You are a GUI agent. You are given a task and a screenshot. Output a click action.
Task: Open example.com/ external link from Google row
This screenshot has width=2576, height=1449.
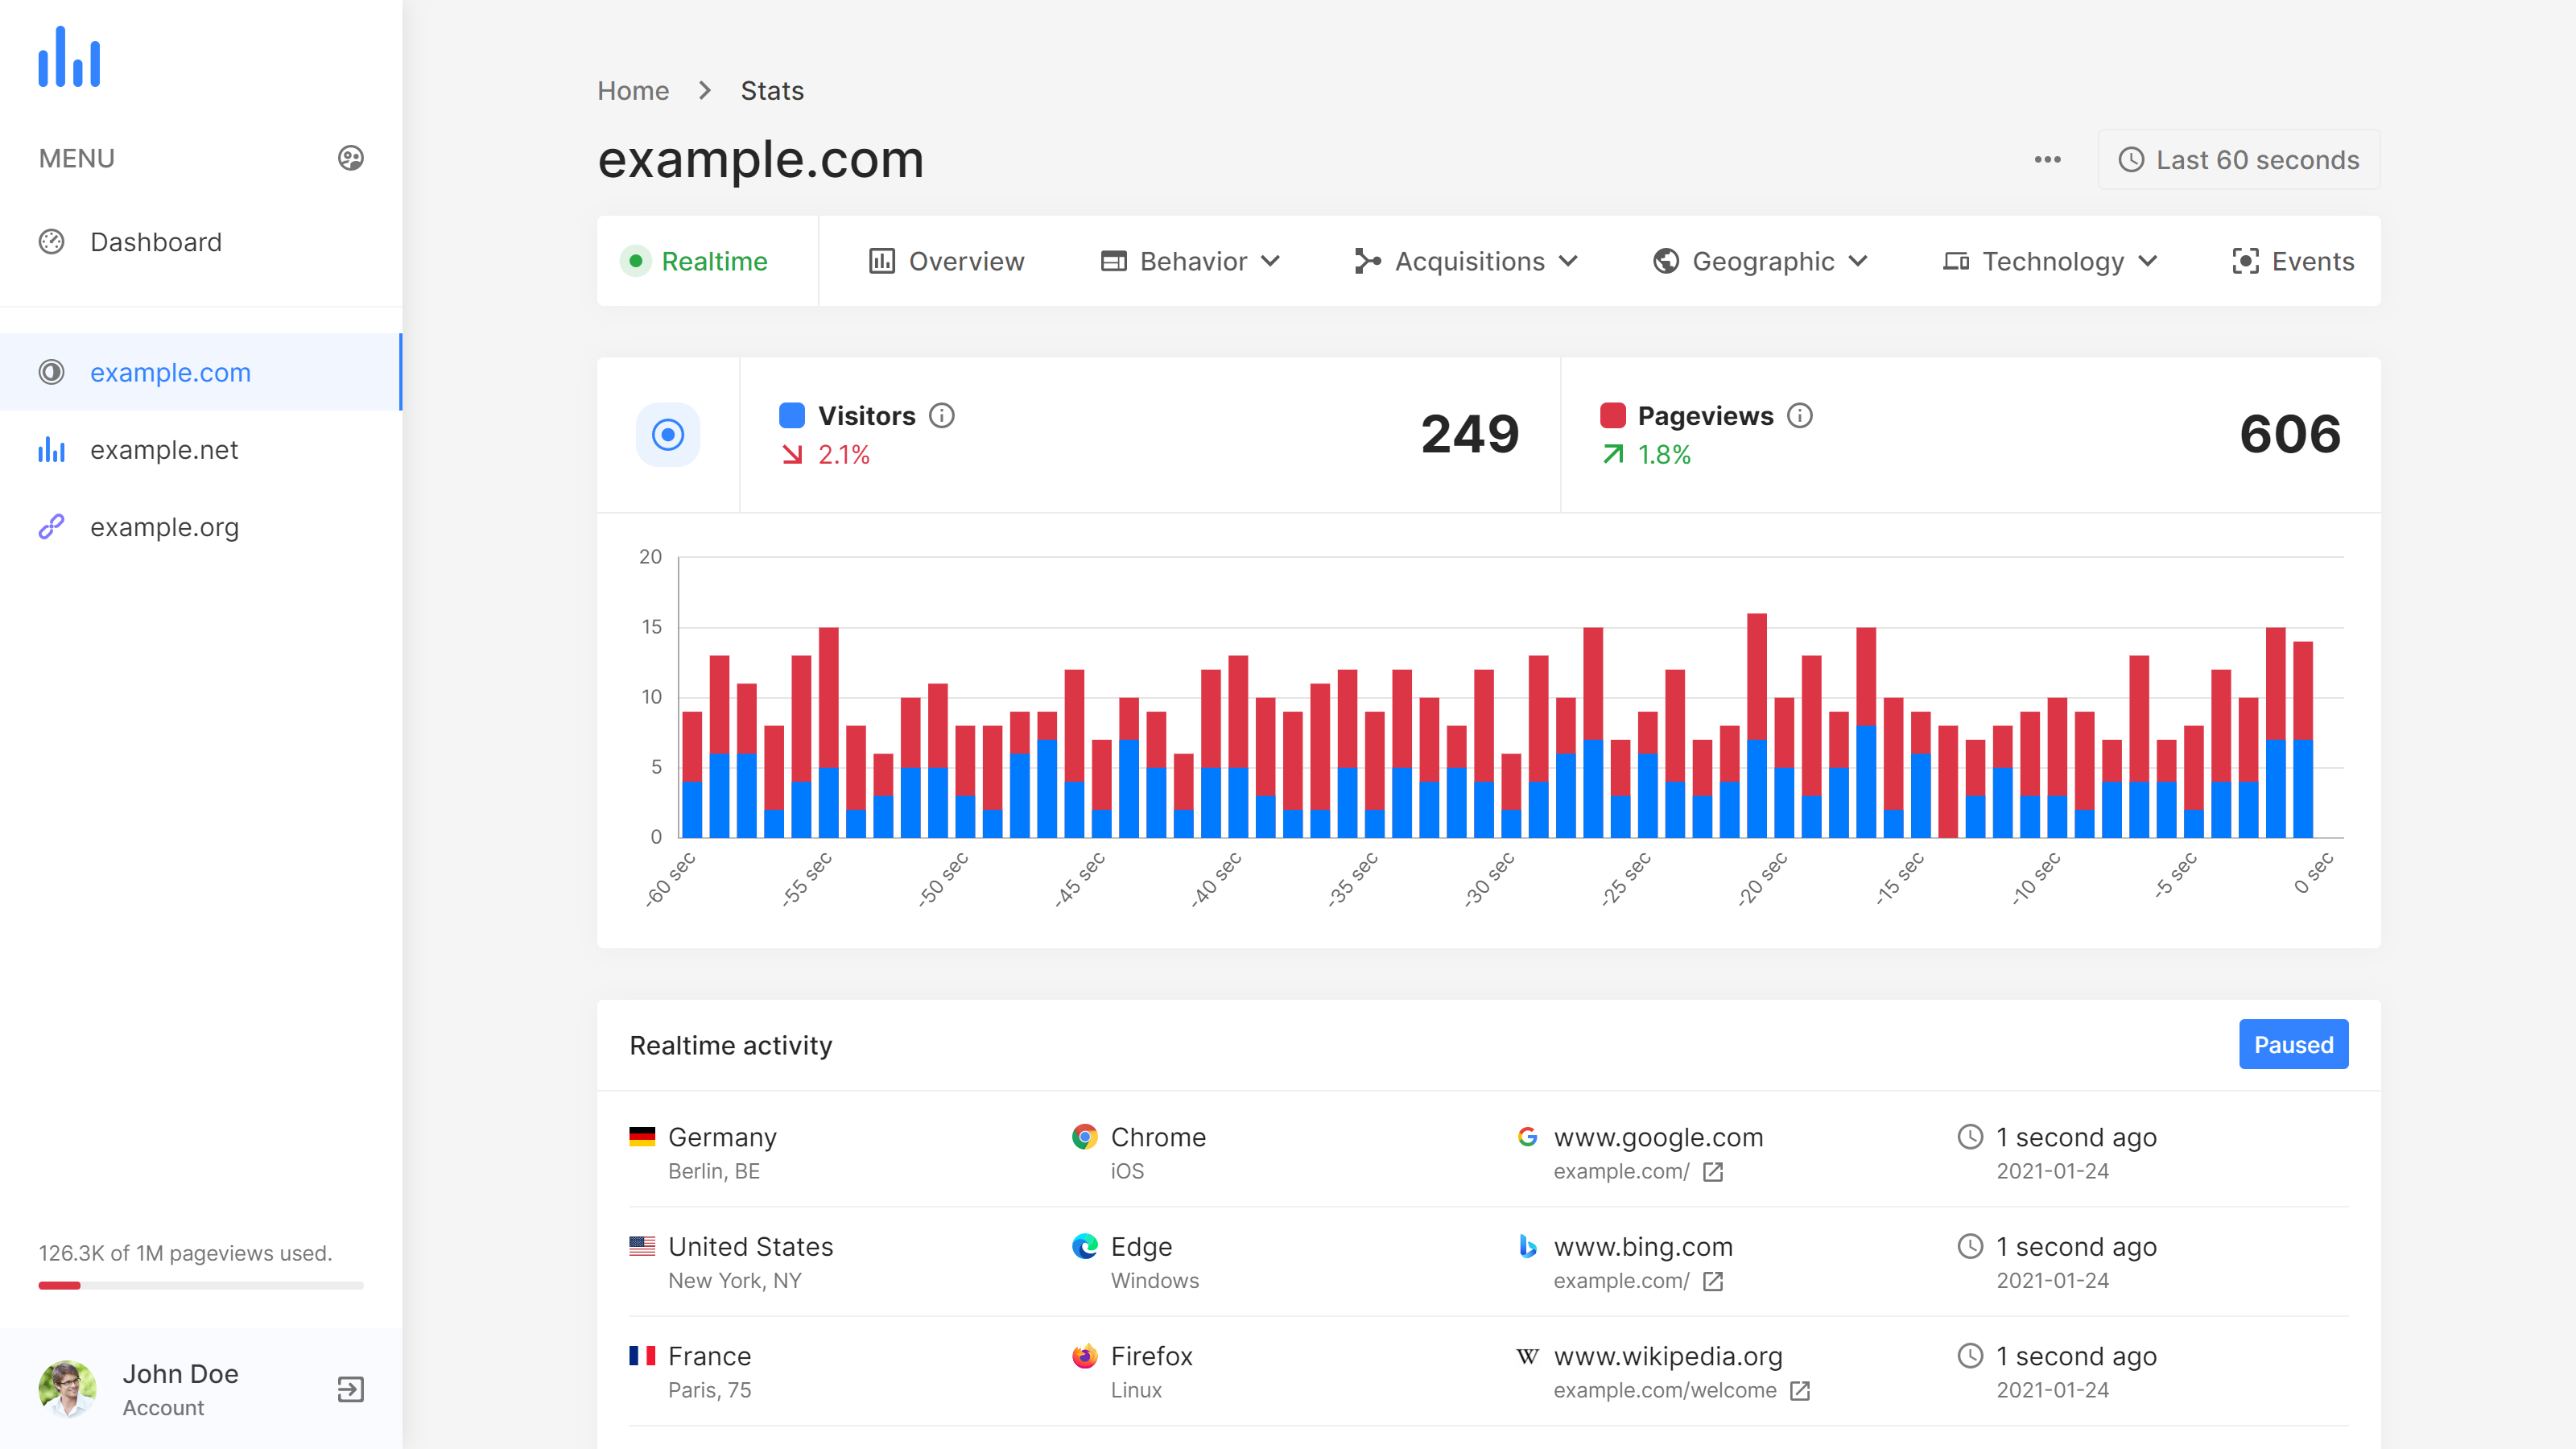[1713, 1171]
